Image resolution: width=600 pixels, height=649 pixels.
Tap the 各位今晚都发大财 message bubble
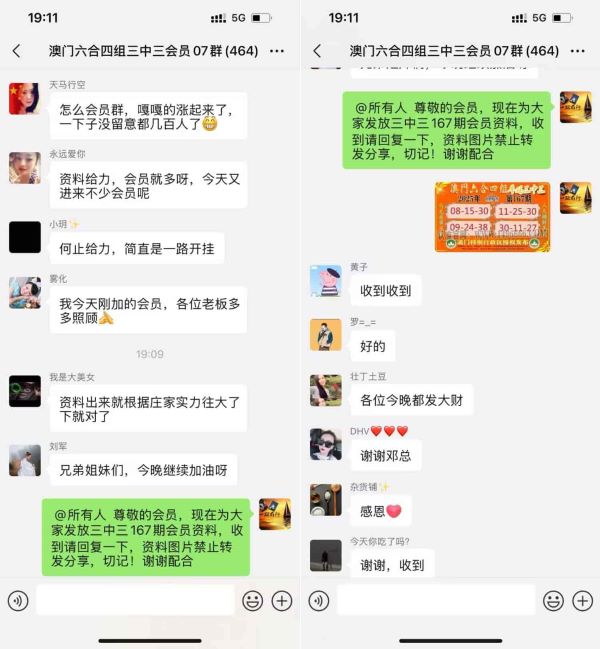pyautogui.click(x=412, y=400)
